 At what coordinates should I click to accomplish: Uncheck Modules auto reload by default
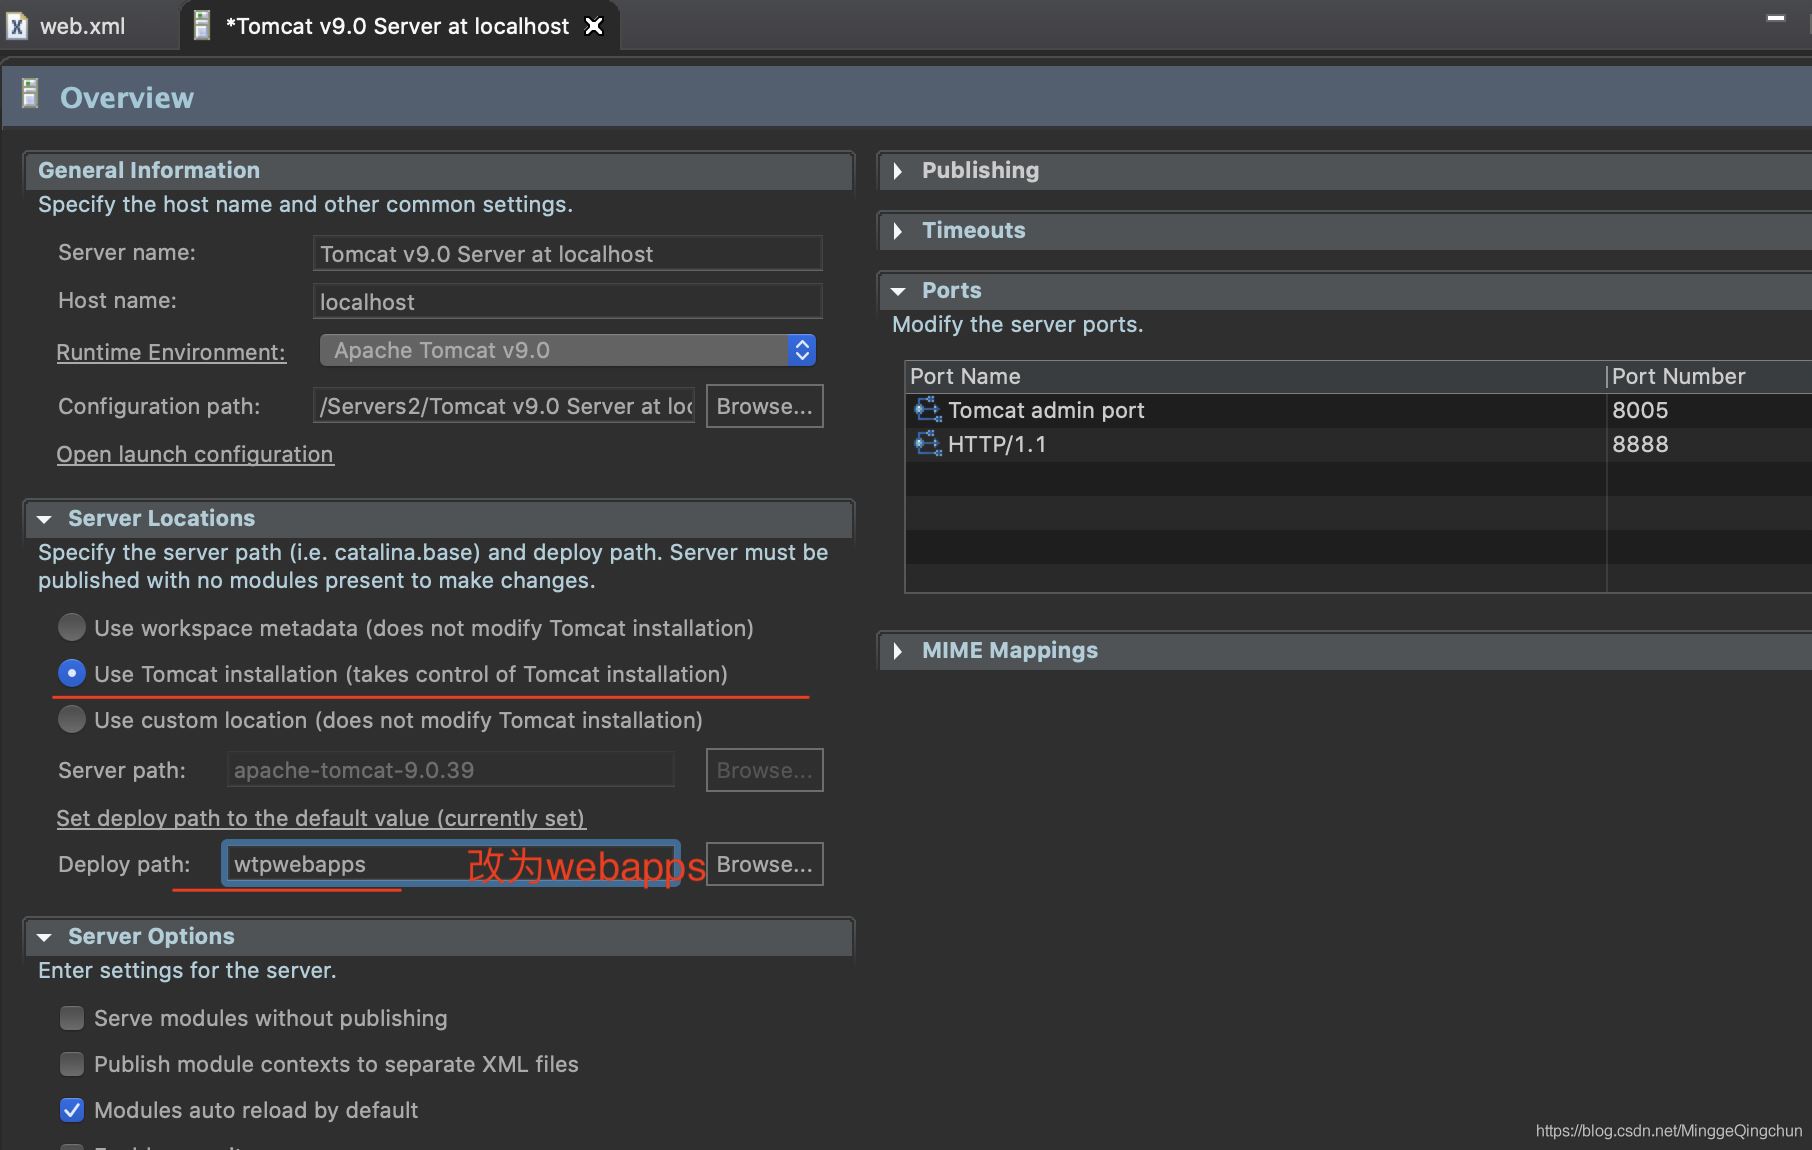point(72,1110)
